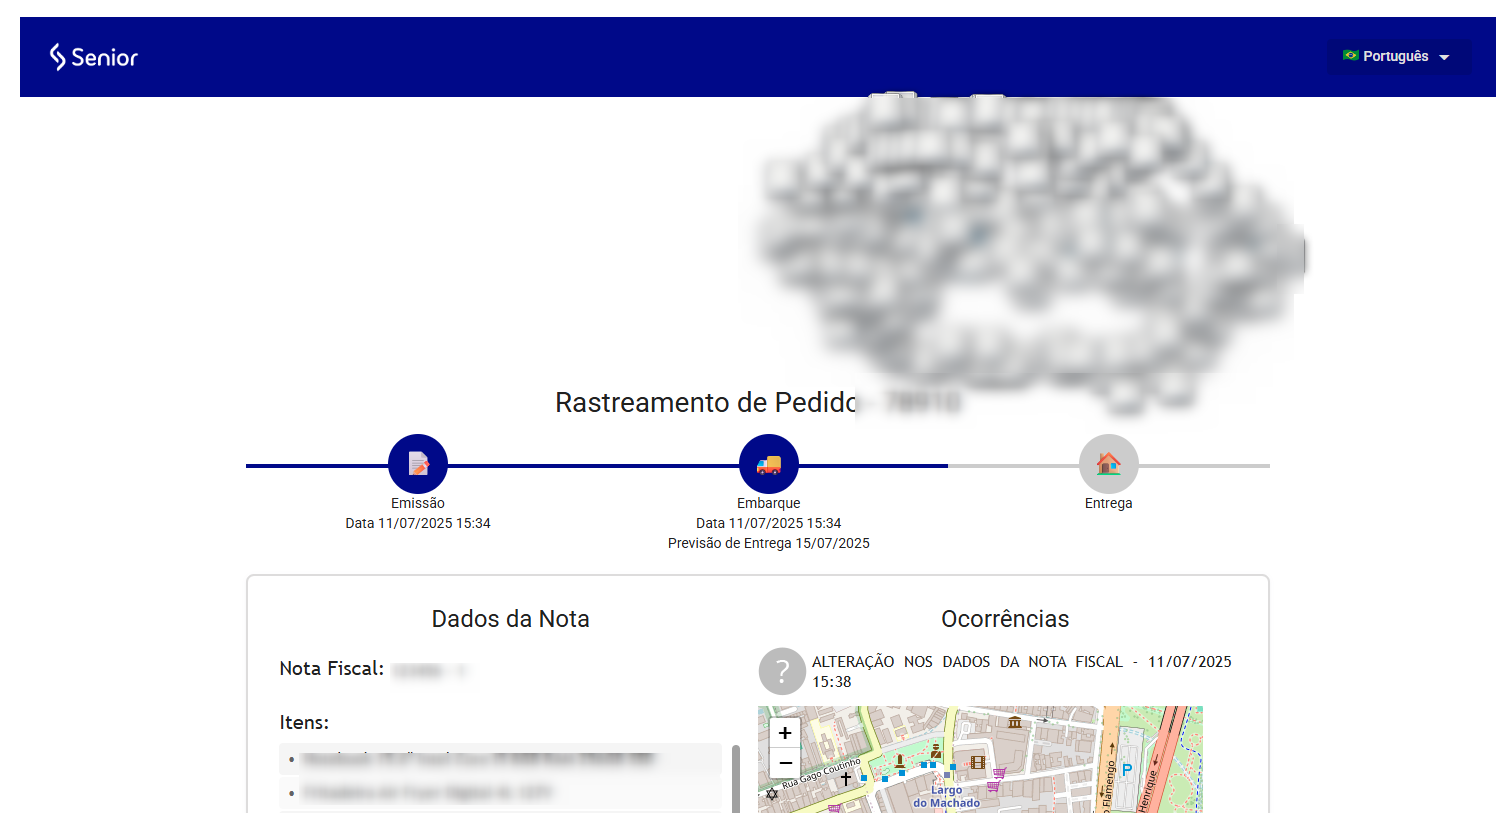
Task: Open the Português language dropdown
Action: 1396,57
